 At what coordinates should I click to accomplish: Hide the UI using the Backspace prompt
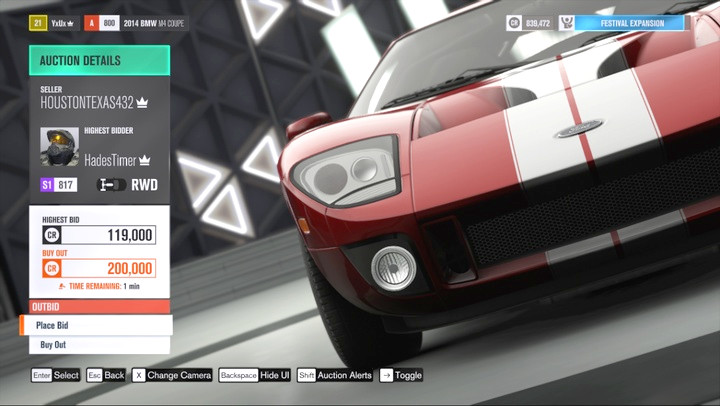[255, 375]
